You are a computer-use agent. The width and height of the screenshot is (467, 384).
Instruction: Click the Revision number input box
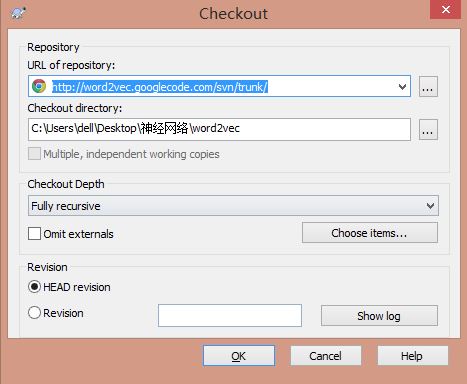(x=230, y=315)
